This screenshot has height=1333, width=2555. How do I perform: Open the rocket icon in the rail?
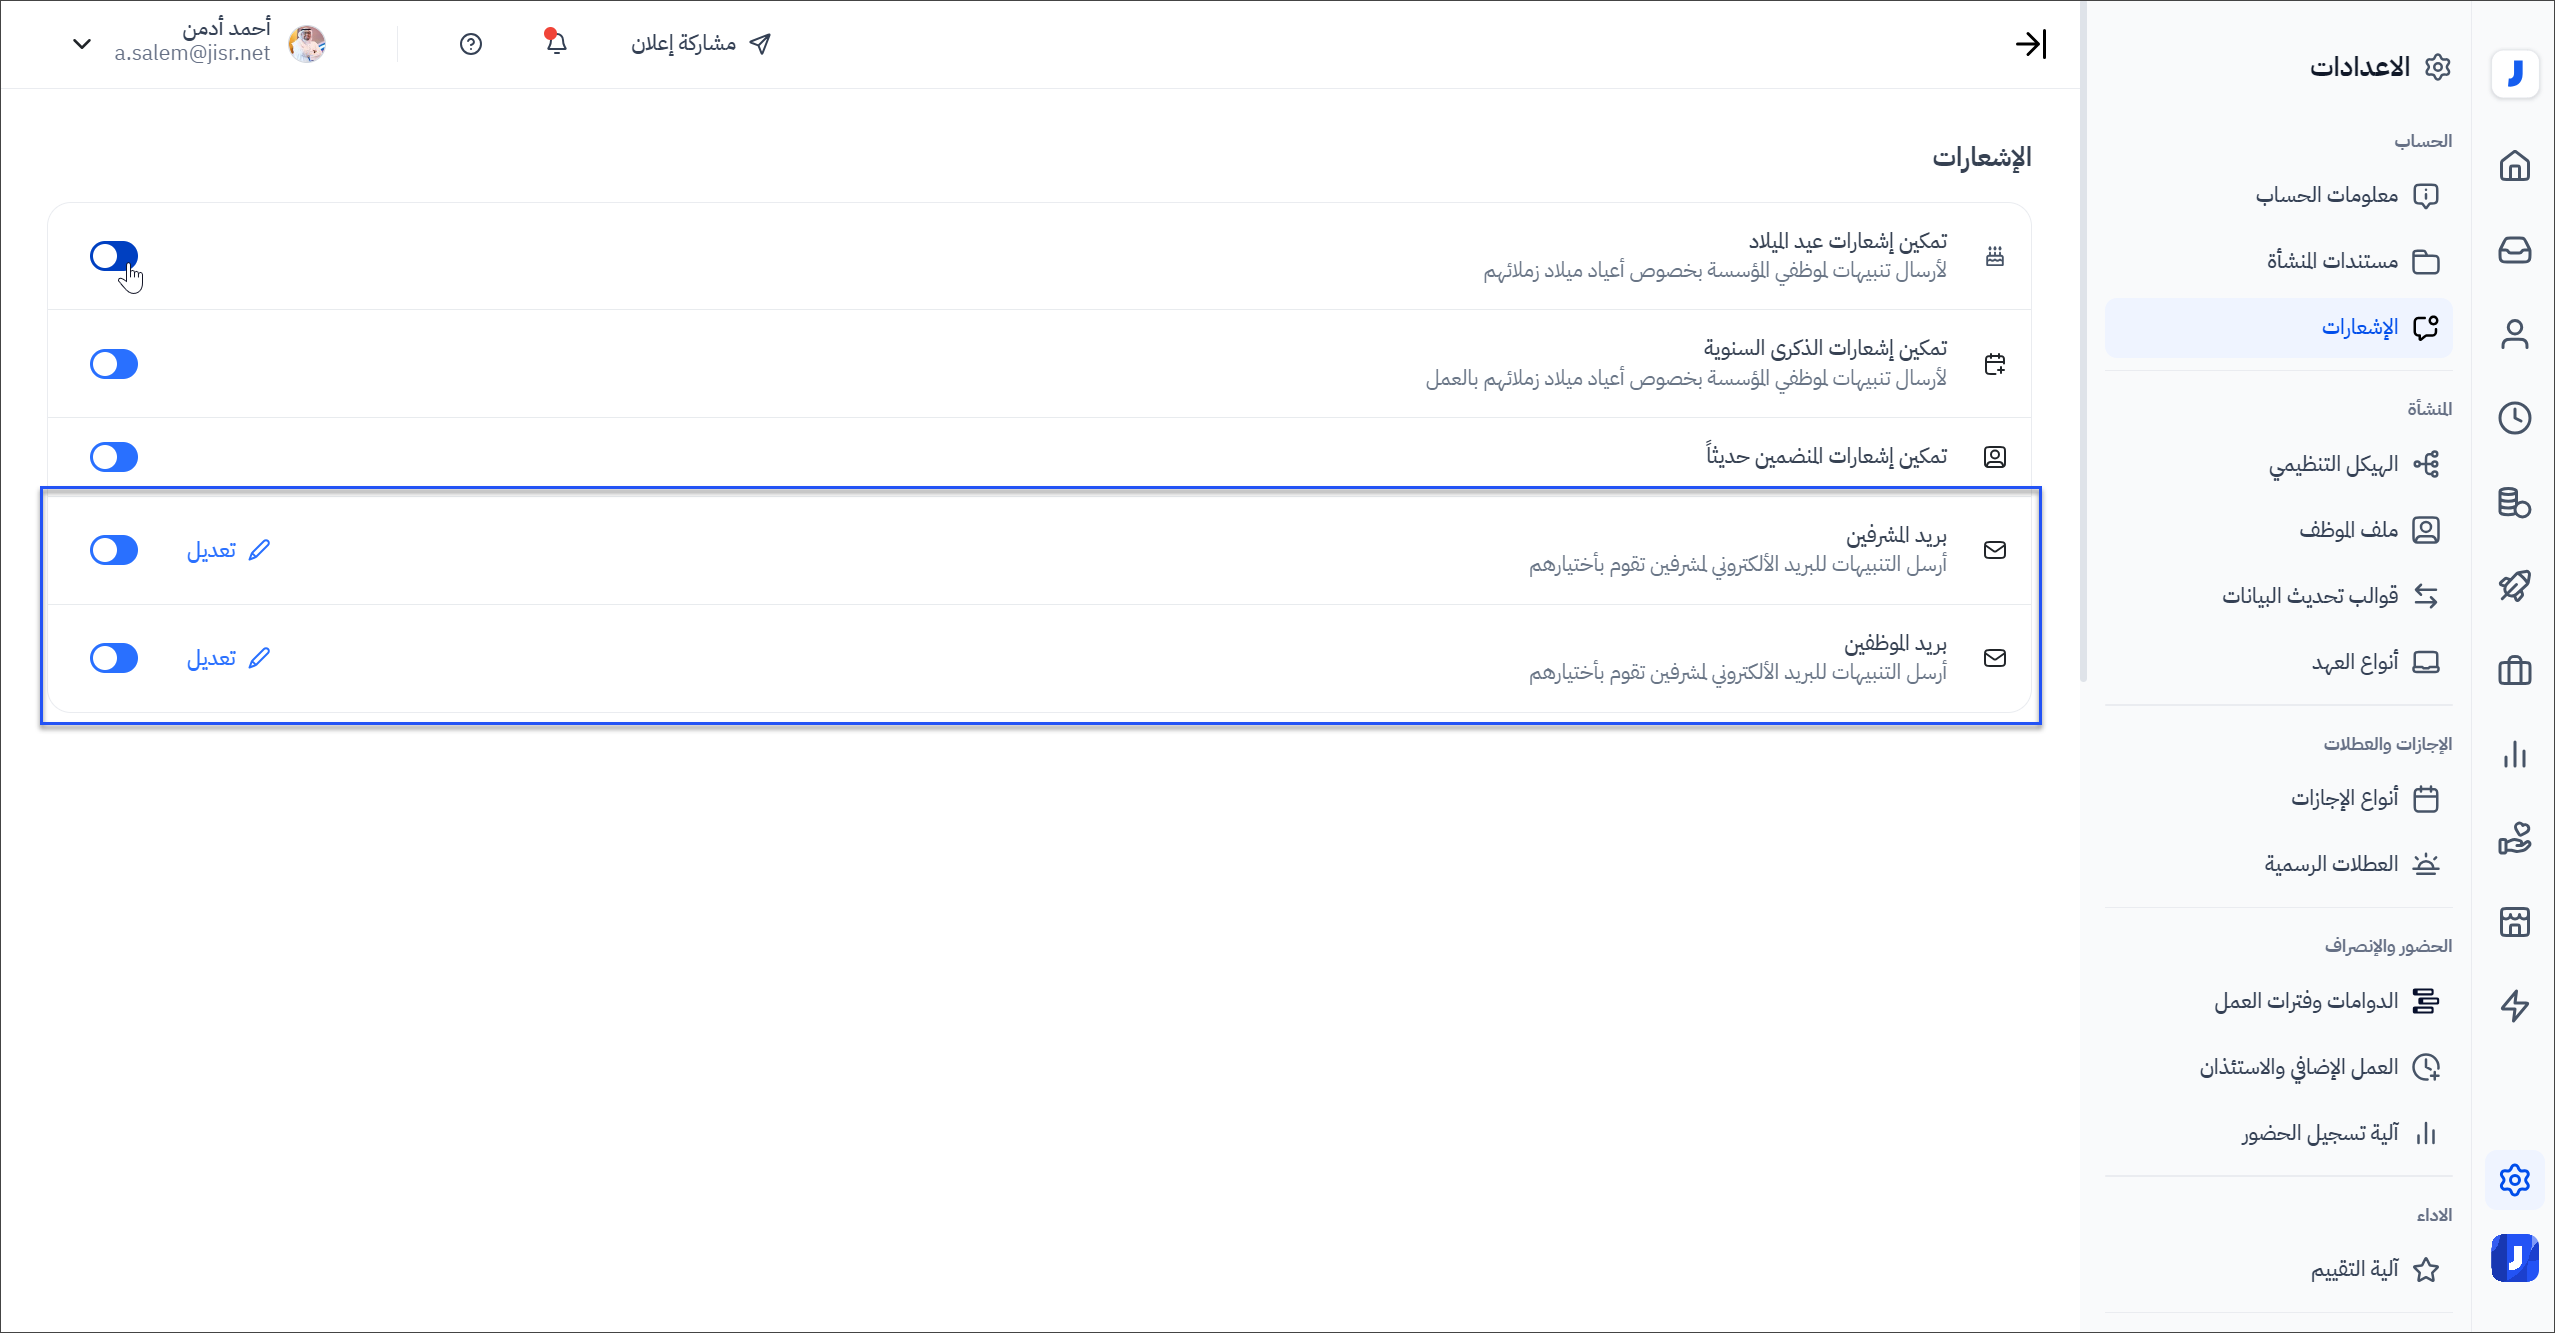(2514, 586)
